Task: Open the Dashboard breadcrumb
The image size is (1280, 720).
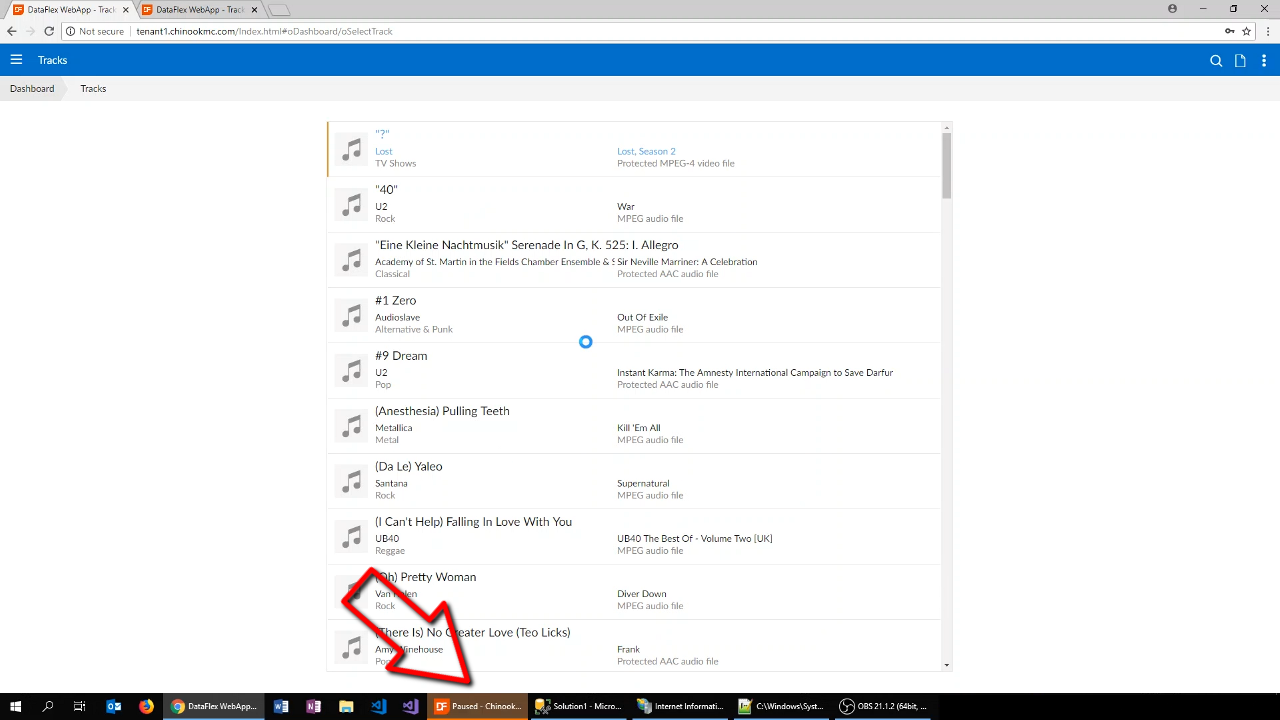Action: (32, 89)
